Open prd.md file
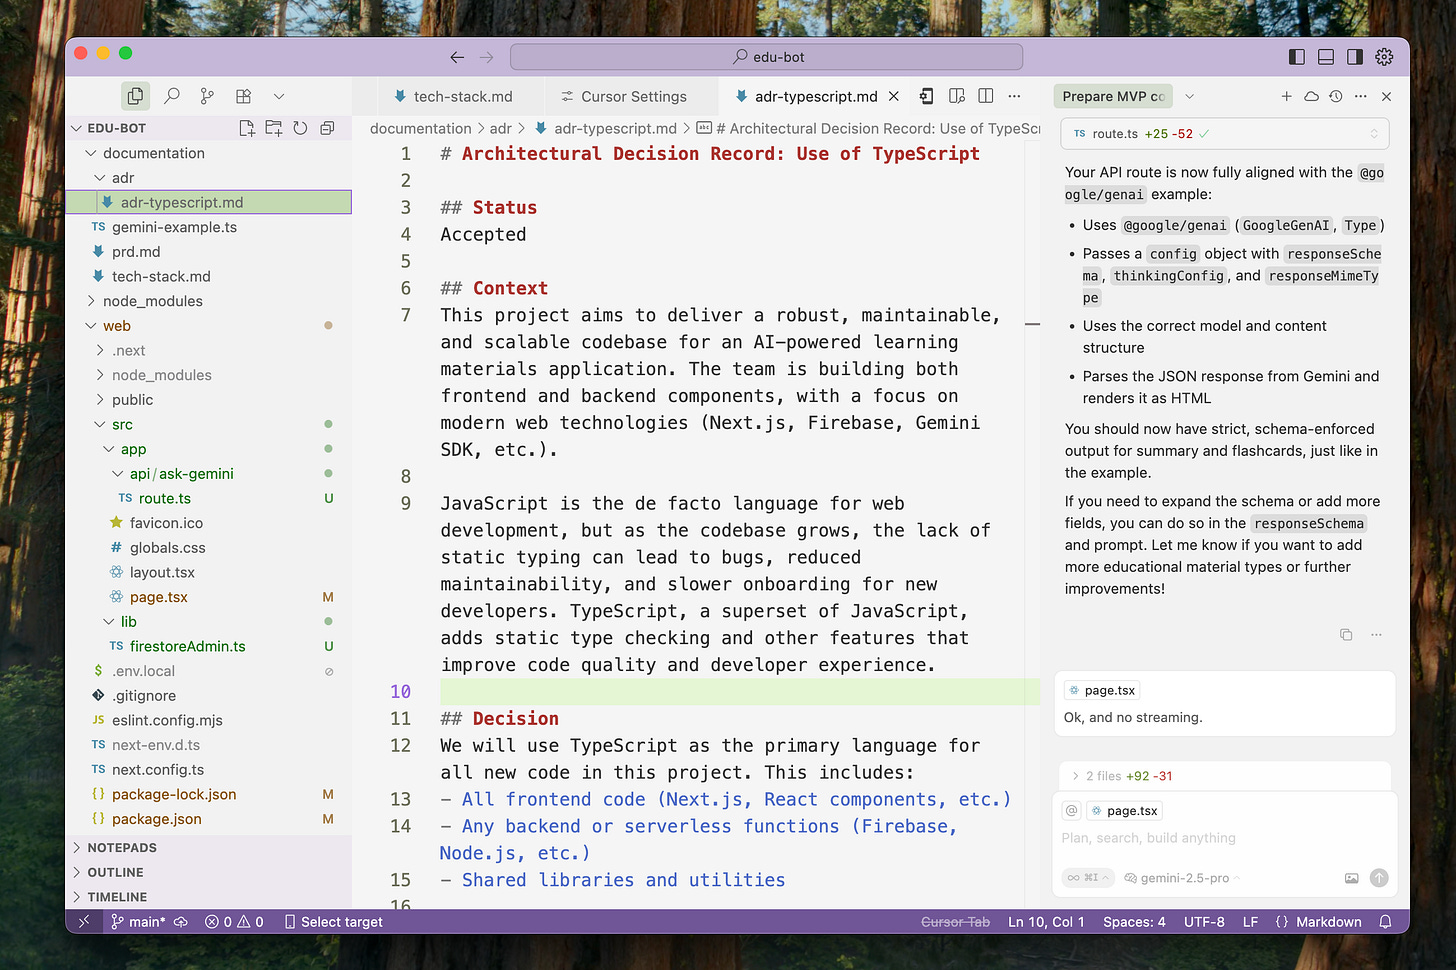The image size is (1456, 970). [x=208, y=252]
